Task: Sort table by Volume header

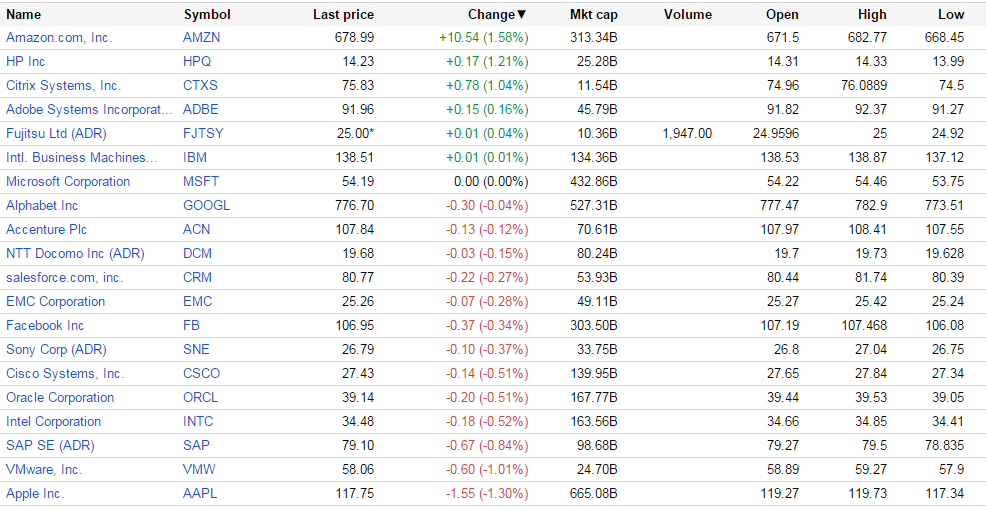Action: pyautogui.click(x=687, y=14)
